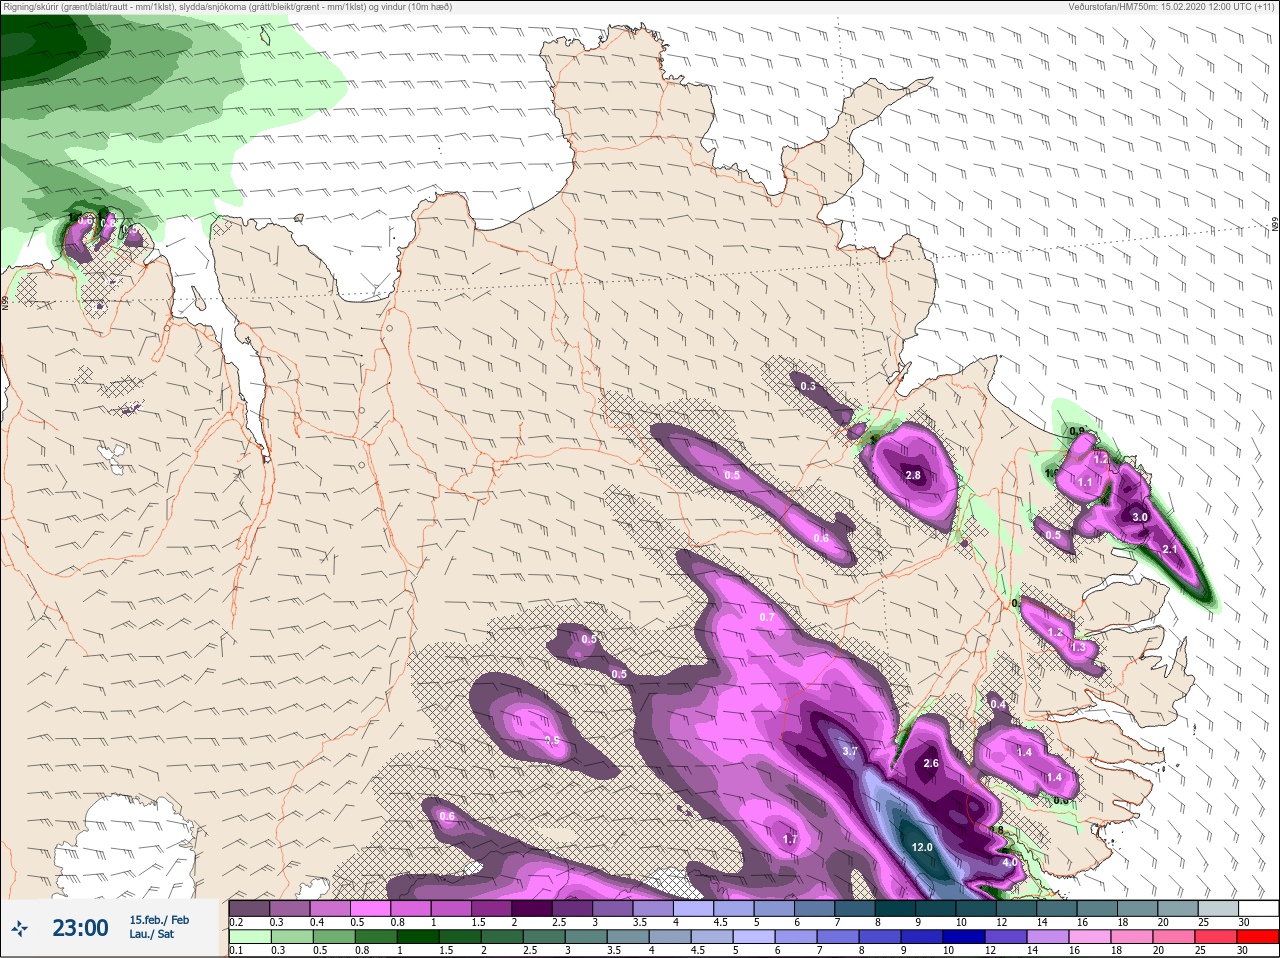Image resolution: width=1280 pixels, height=958 pixels.
Task: Click the 30 label under the snow legend
Action: (x=1244, y=922)
